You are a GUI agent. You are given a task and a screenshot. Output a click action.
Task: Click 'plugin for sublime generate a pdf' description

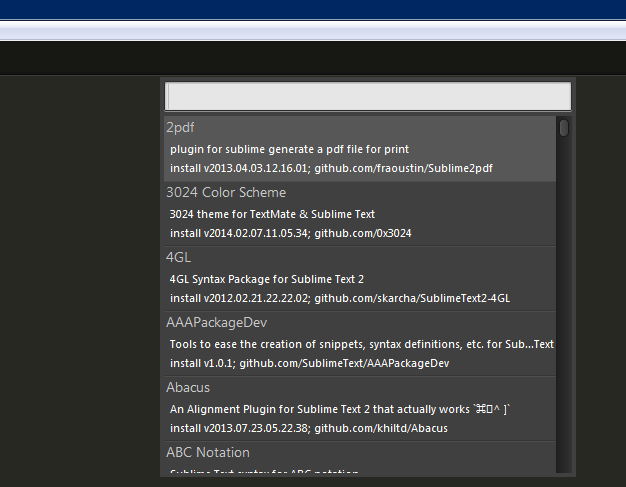coord(289,149)
